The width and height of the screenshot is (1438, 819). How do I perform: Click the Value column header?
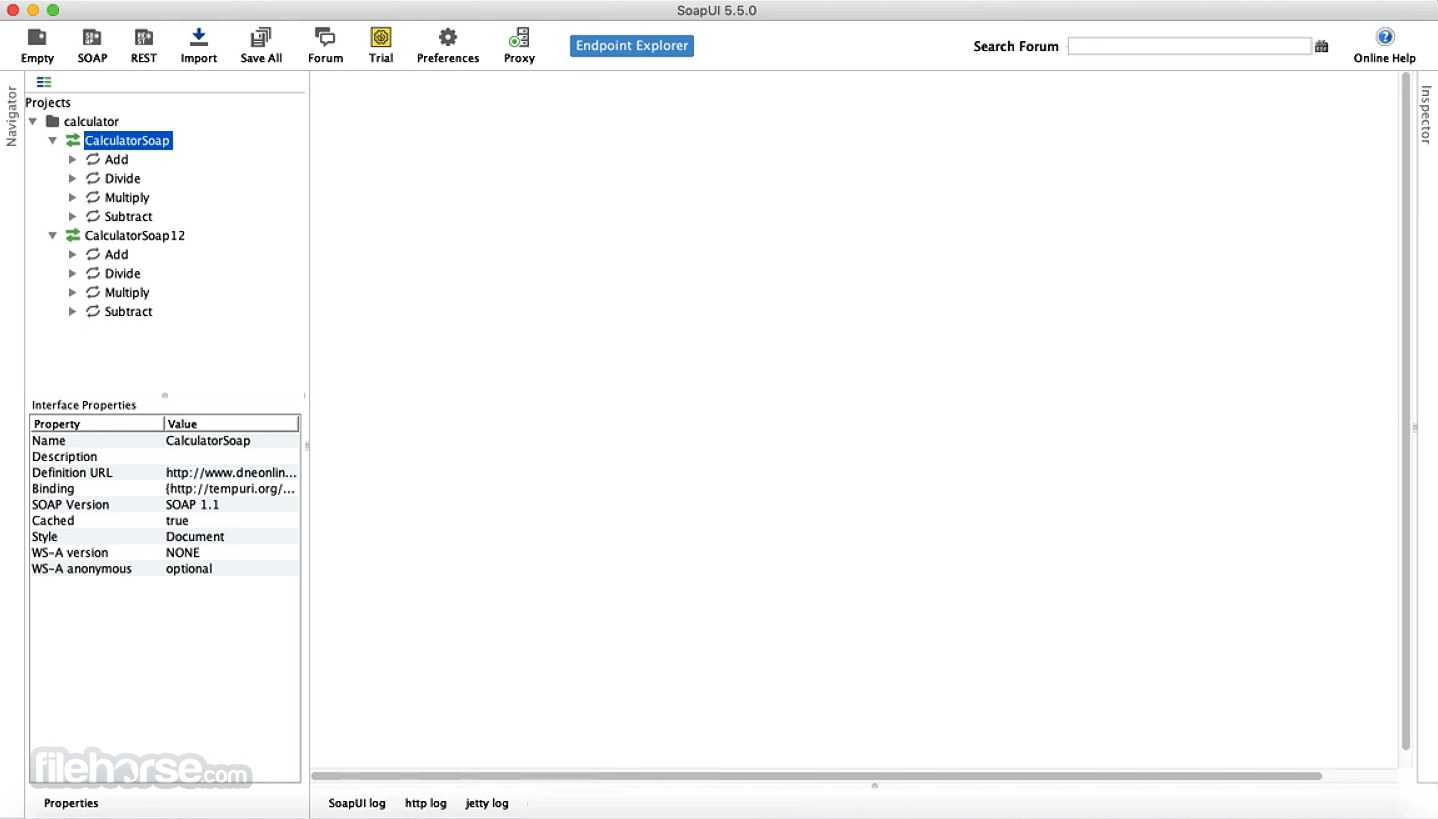click(231, 424)
